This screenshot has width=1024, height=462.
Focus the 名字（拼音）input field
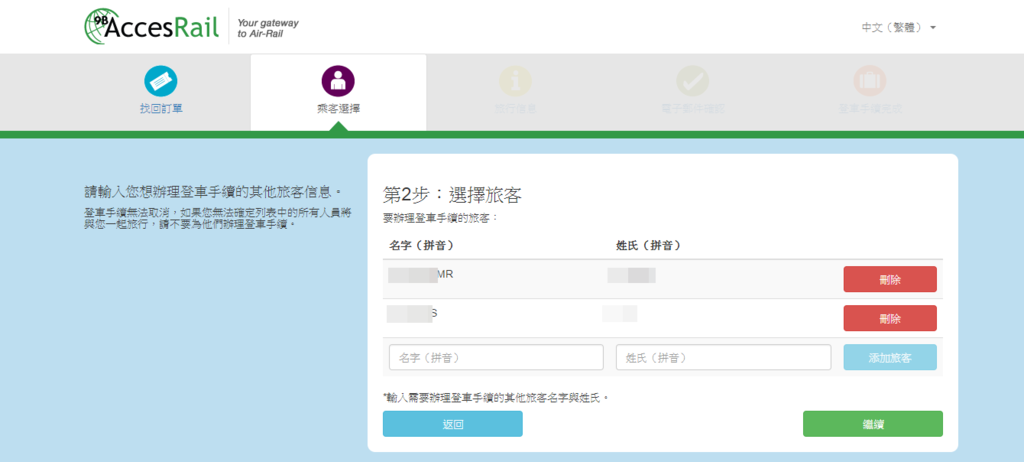point(496,357)
